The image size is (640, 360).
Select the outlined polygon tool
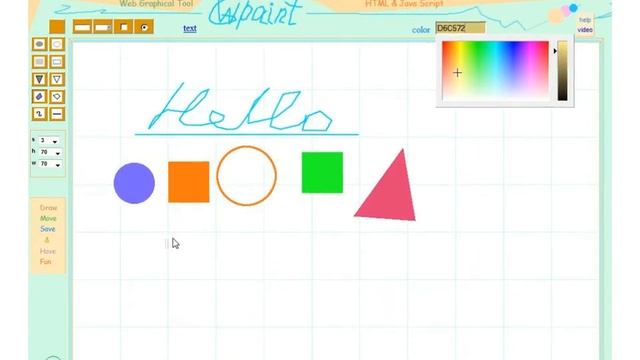(57, 97)
